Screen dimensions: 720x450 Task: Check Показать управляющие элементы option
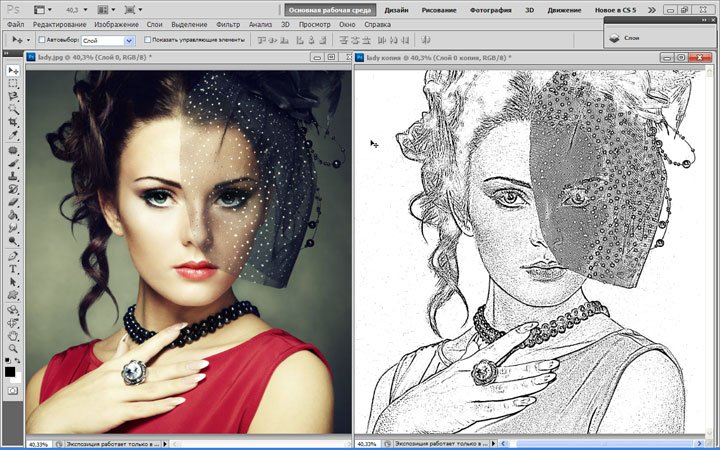click(149, 40)
